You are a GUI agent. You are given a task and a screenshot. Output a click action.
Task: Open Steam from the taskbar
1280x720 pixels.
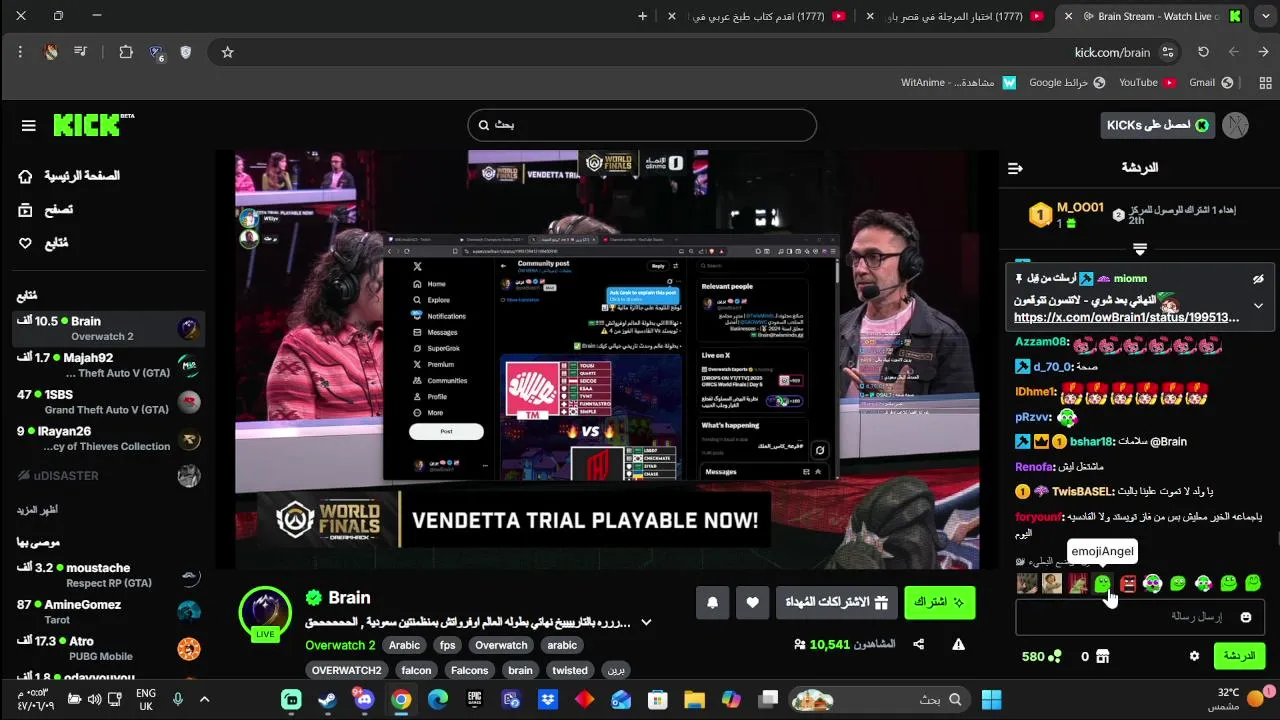327,700
